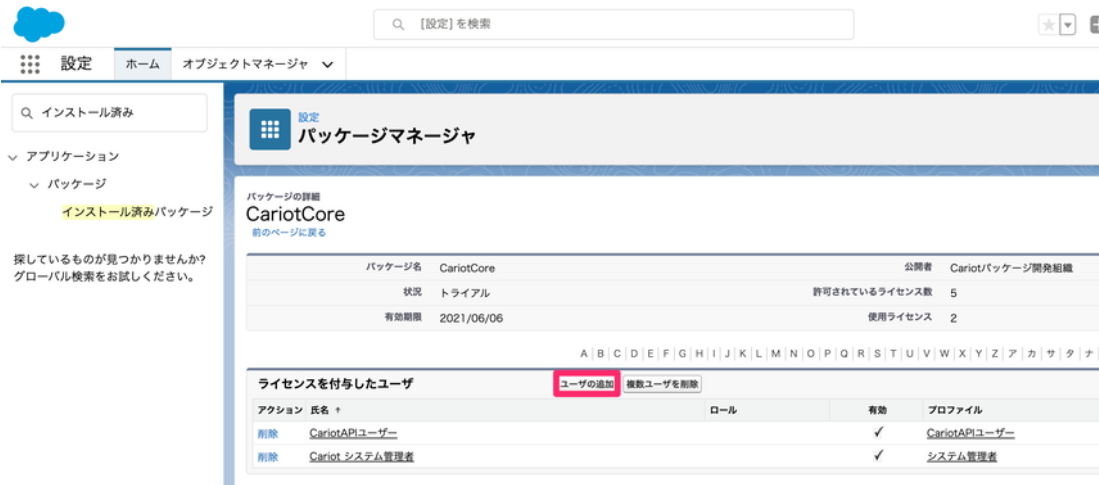Filter users by kana ア

pyautogui.click(x=1013, y=353)
